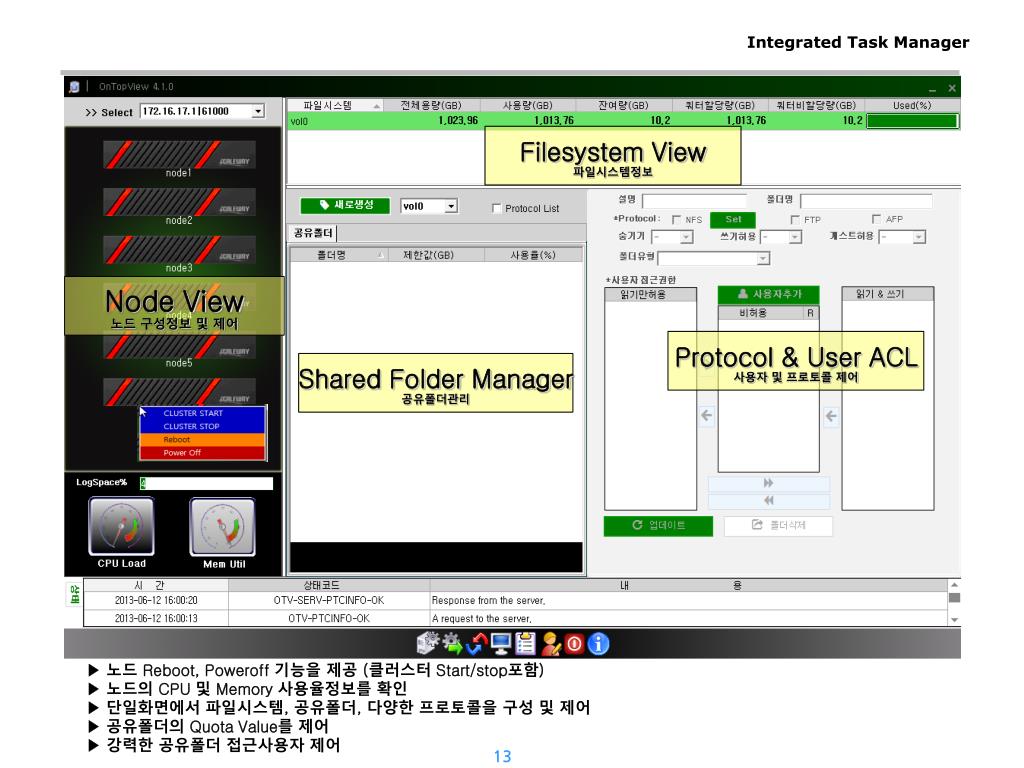The height and width of the screenshot is (768, 1024).
Task: Choose Power Off from context menu
Action: coord(202,453)
